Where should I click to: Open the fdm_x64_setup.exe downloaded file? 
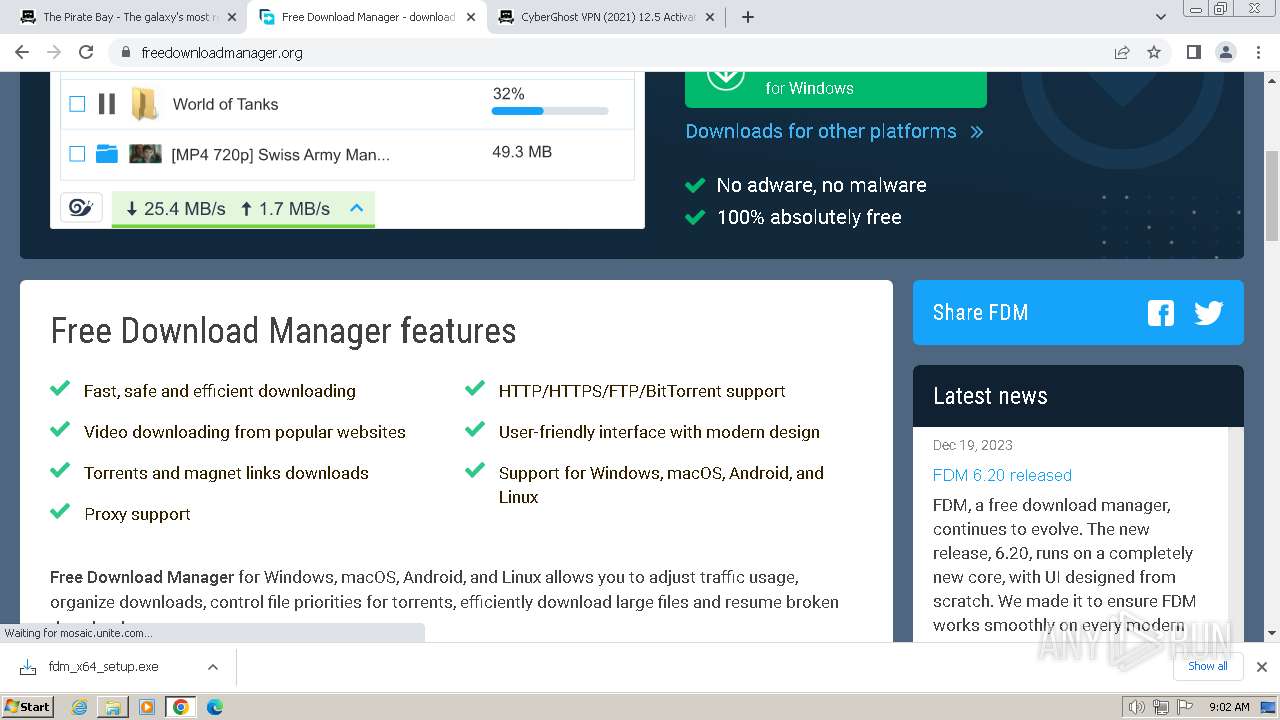pos(103,667)
